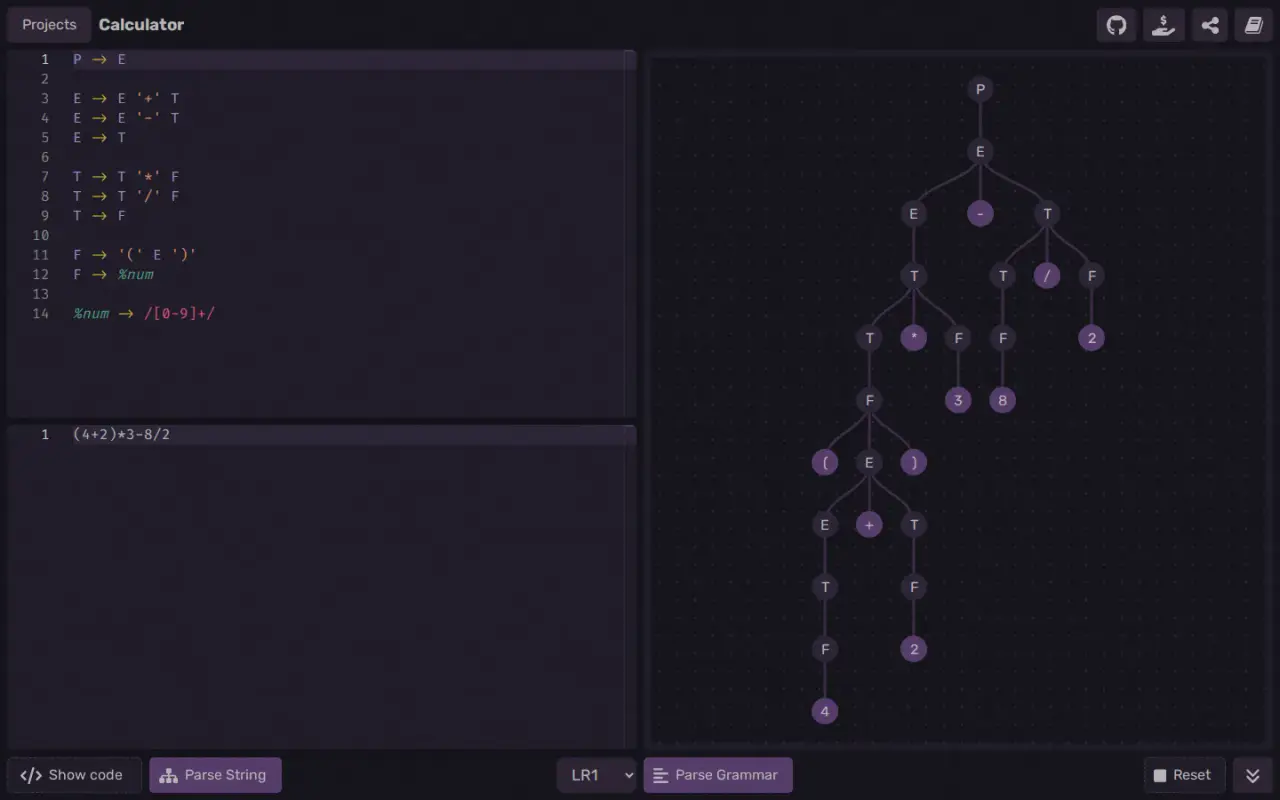The width and height of the screenshot is (1280, 800).
Task: Click grammar line E → T
Action: point(100,138)
